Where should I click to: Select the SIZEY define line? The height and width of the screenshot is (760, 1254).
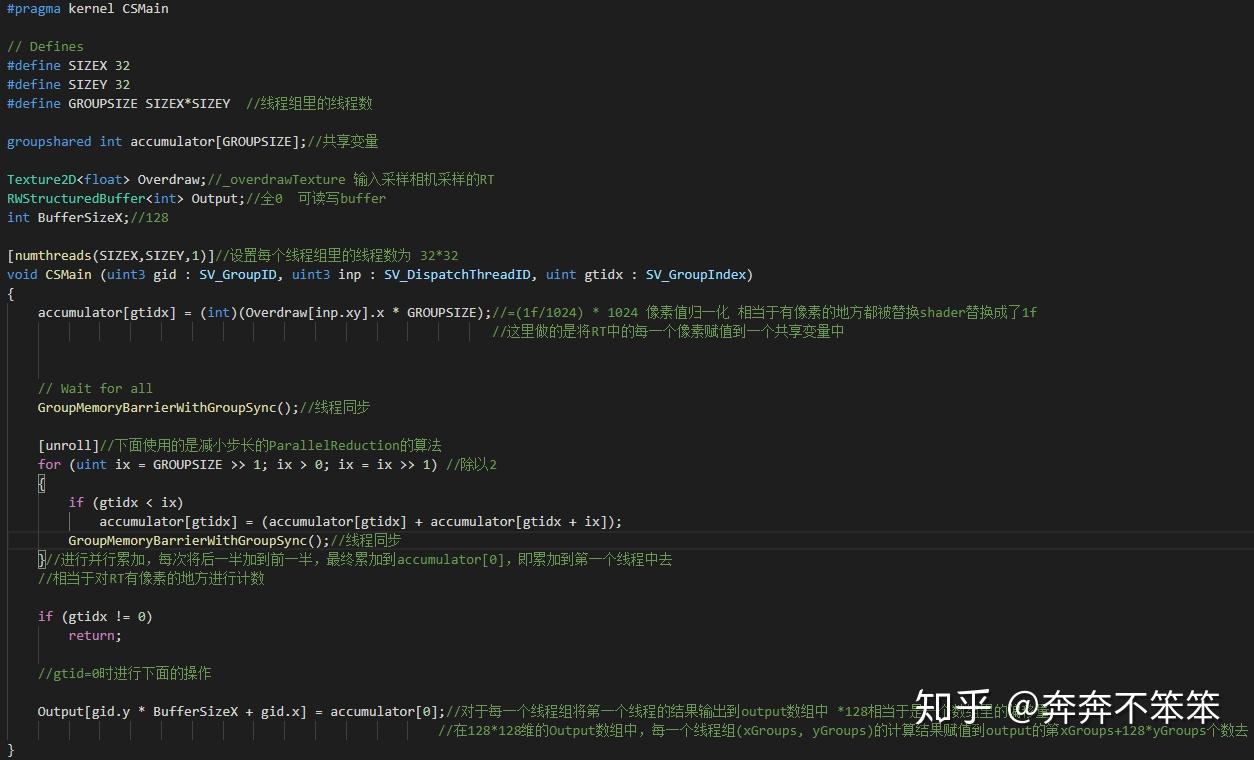[x=66, y=84]
